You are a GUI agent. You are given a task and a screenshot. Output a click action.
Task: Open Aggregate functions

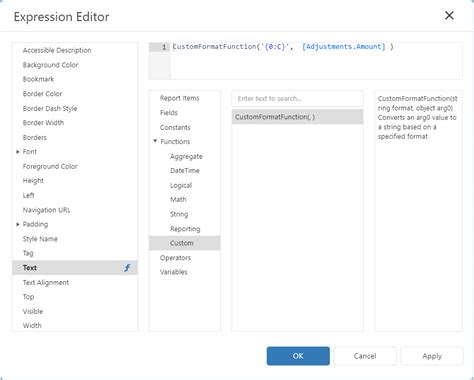[185, 156]
